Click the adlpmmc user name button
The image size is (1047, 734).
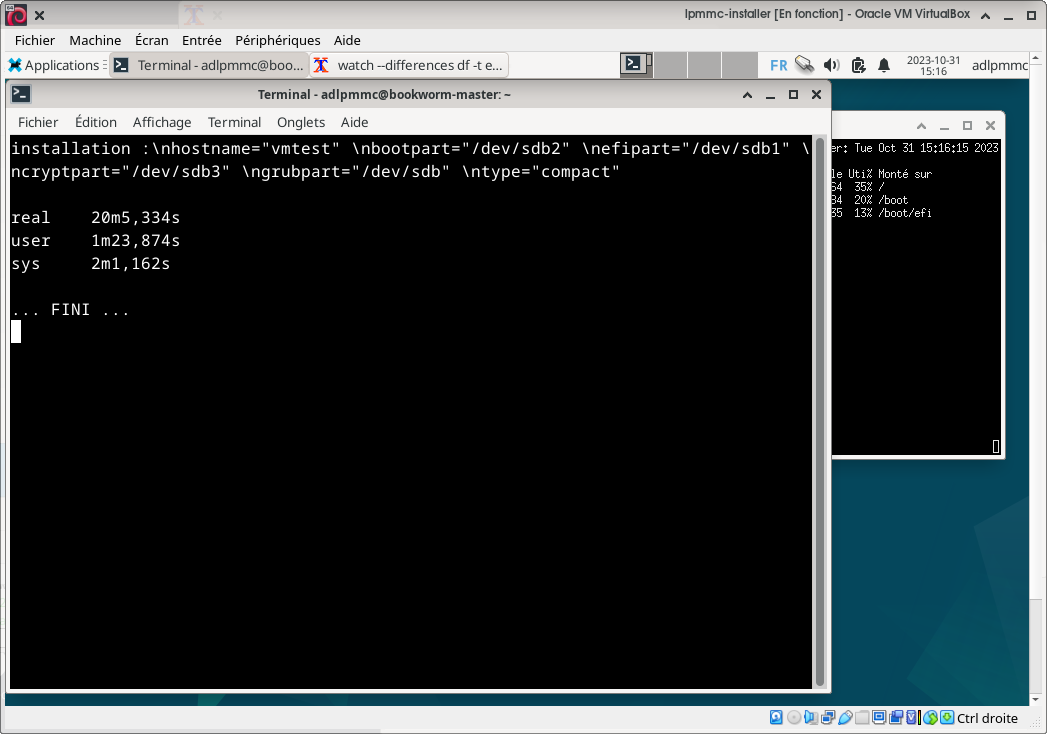pyautogui.click(x=999, y=65)
